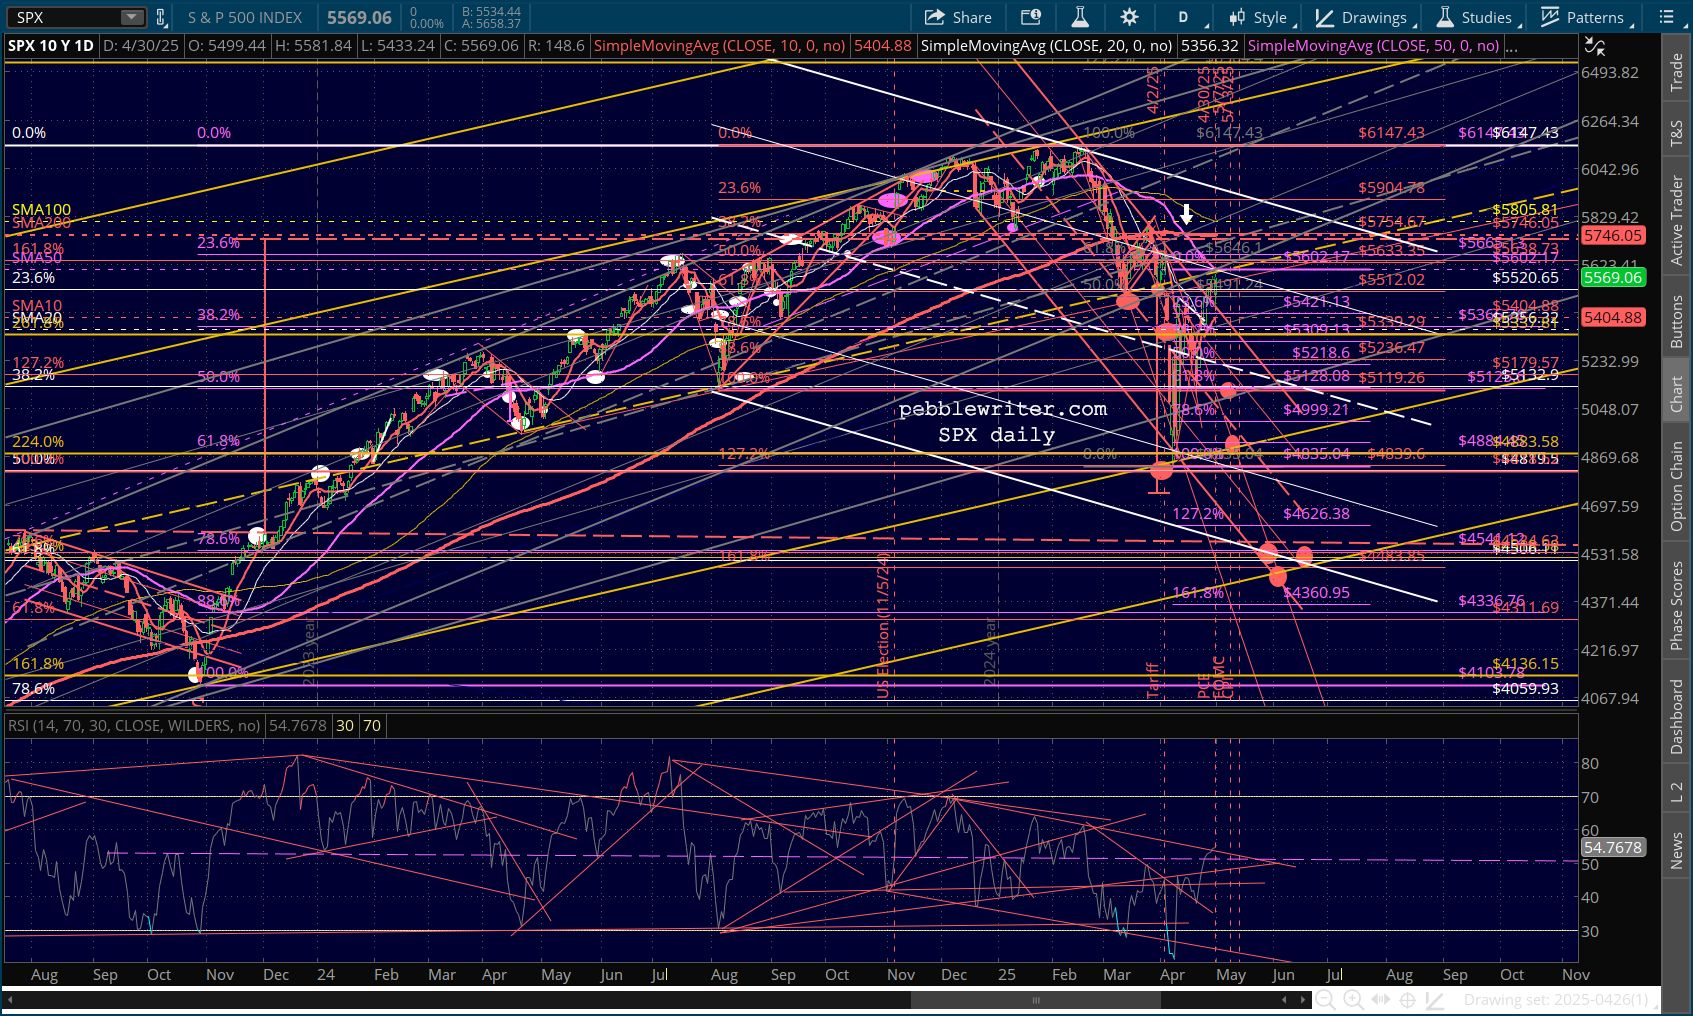Open the Studies menu
1693x1016 pixels.
pos(1478,17)
